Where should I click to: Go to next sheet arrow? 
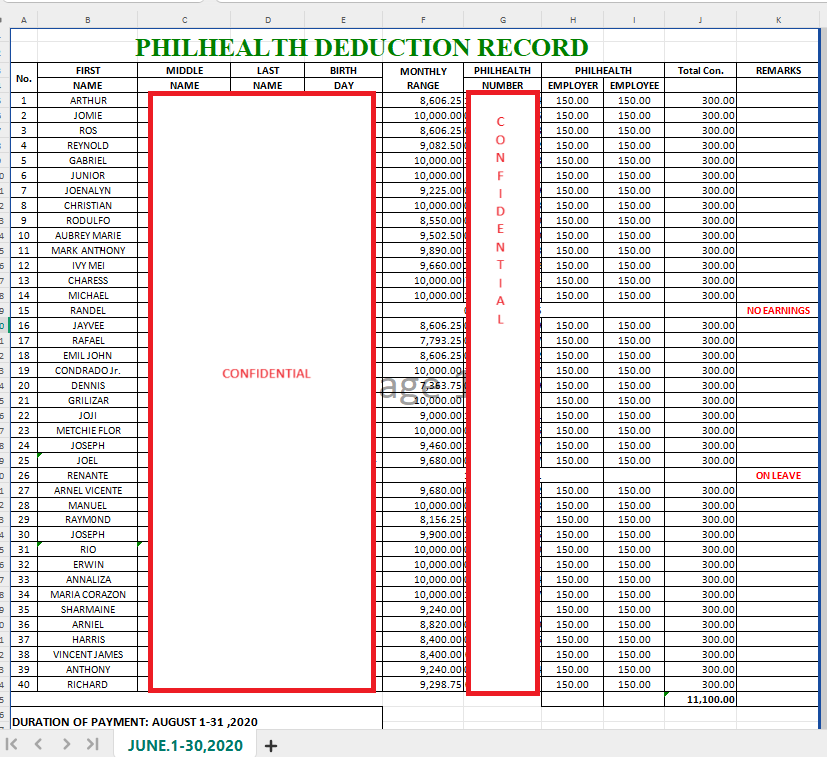pyautogui.click(x=66, y=744)
